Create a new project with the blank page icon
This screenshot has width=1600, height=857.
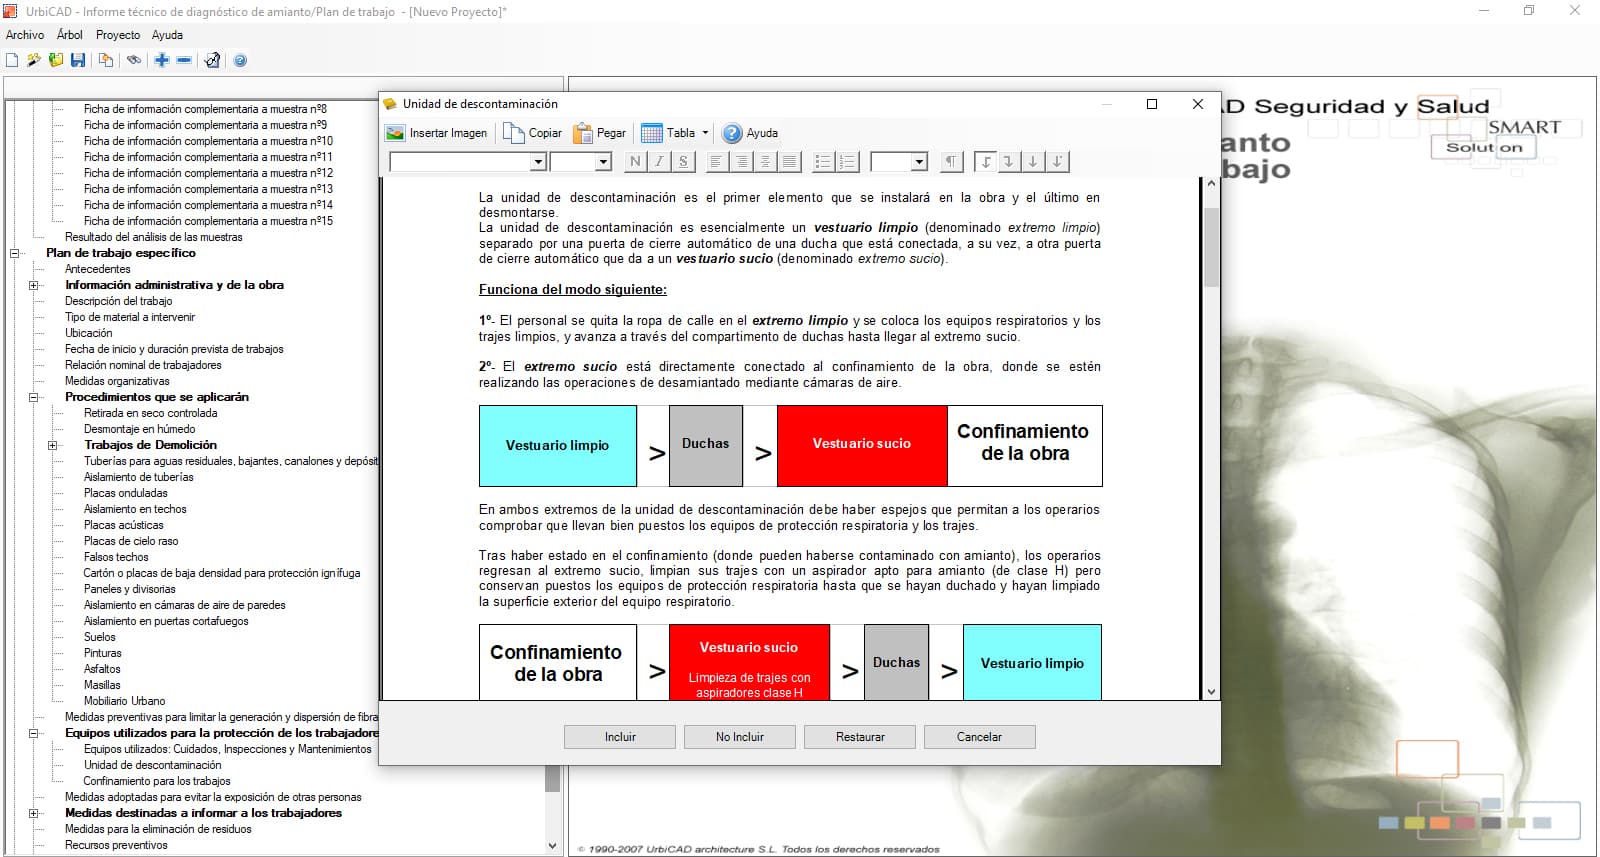(12, 60)
